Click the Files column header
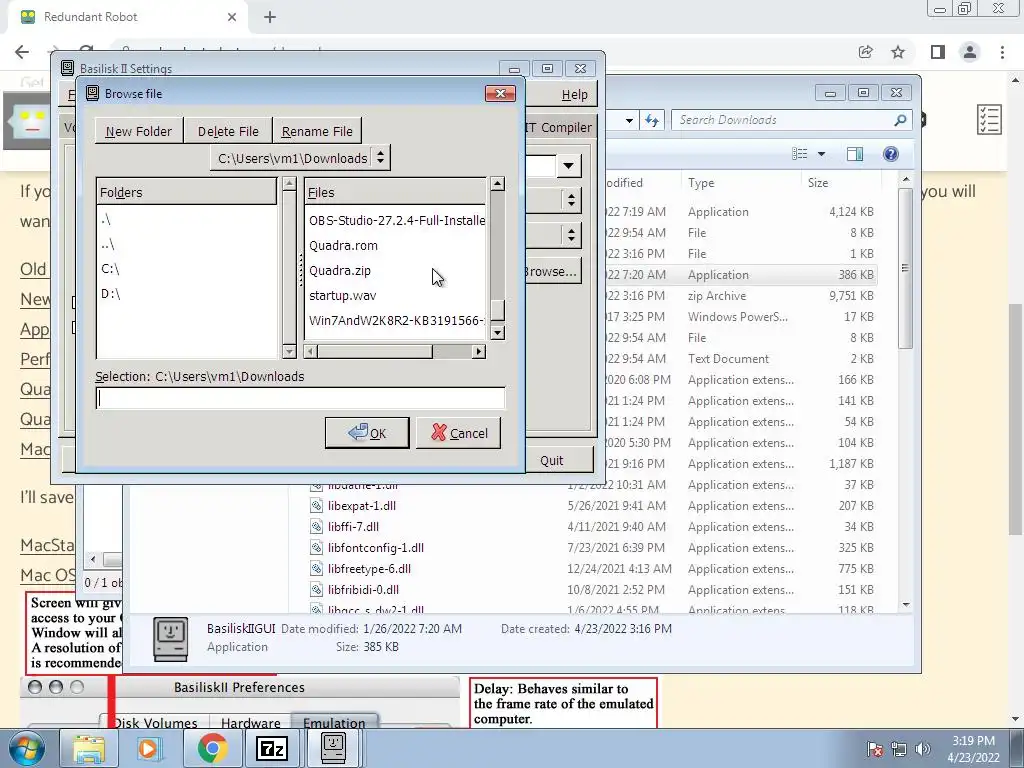 point(395,192)
